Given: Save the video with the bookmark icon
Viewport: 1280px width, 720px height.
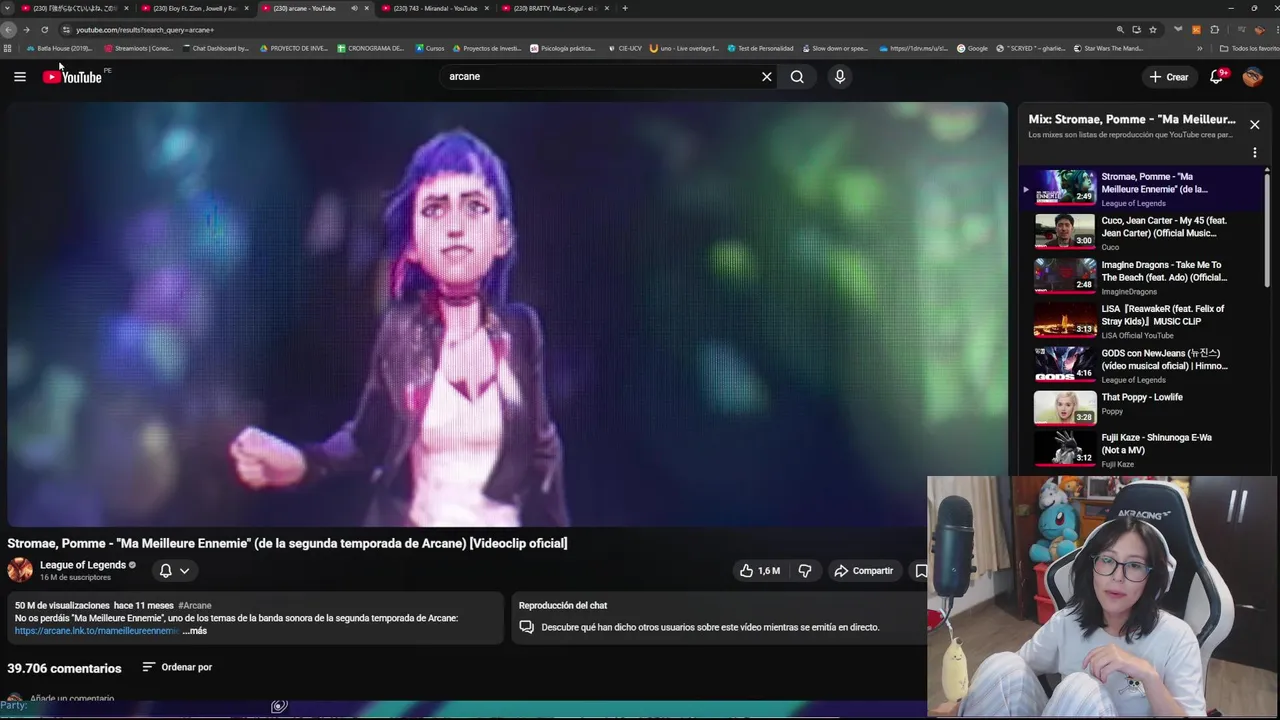Looking at the screenshot, I should coord(921,571).
